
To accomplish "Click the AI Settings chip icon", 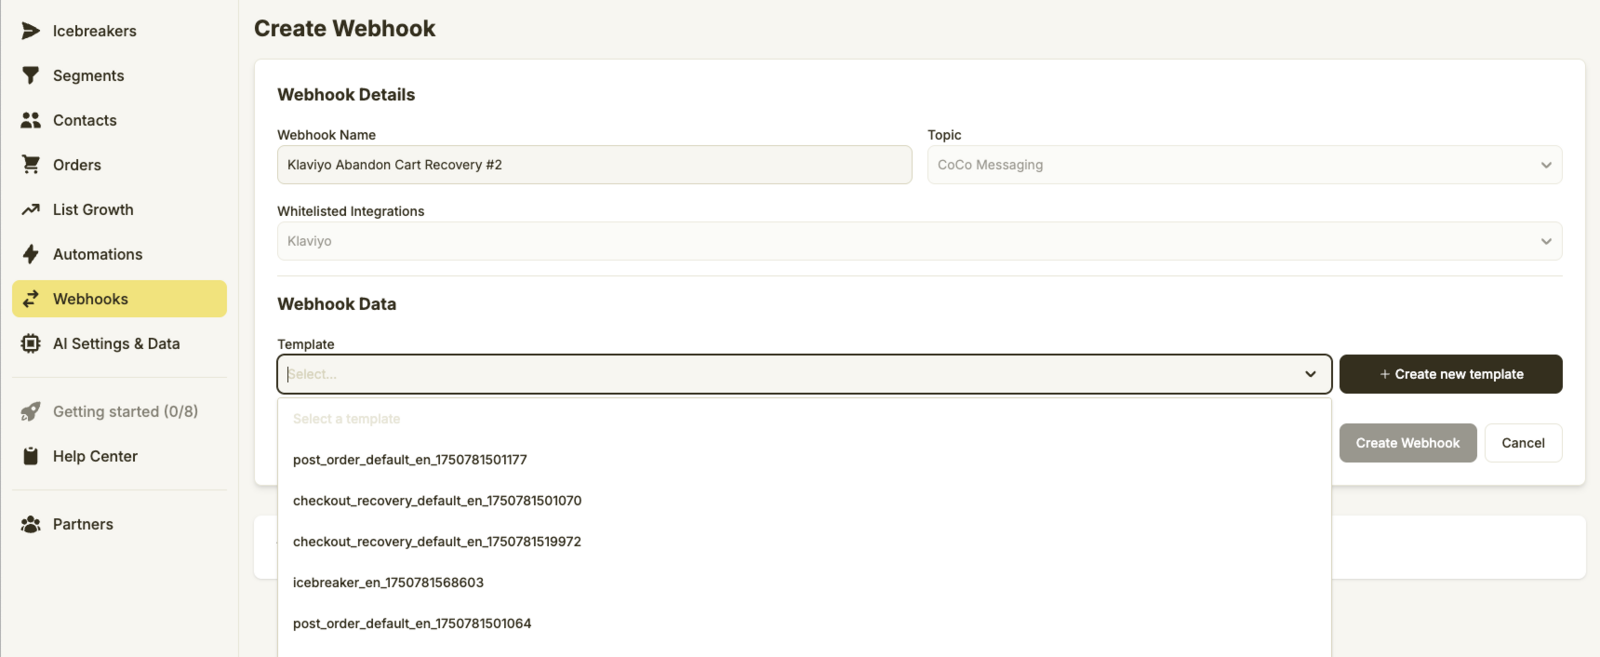I will tap(31, 344).
